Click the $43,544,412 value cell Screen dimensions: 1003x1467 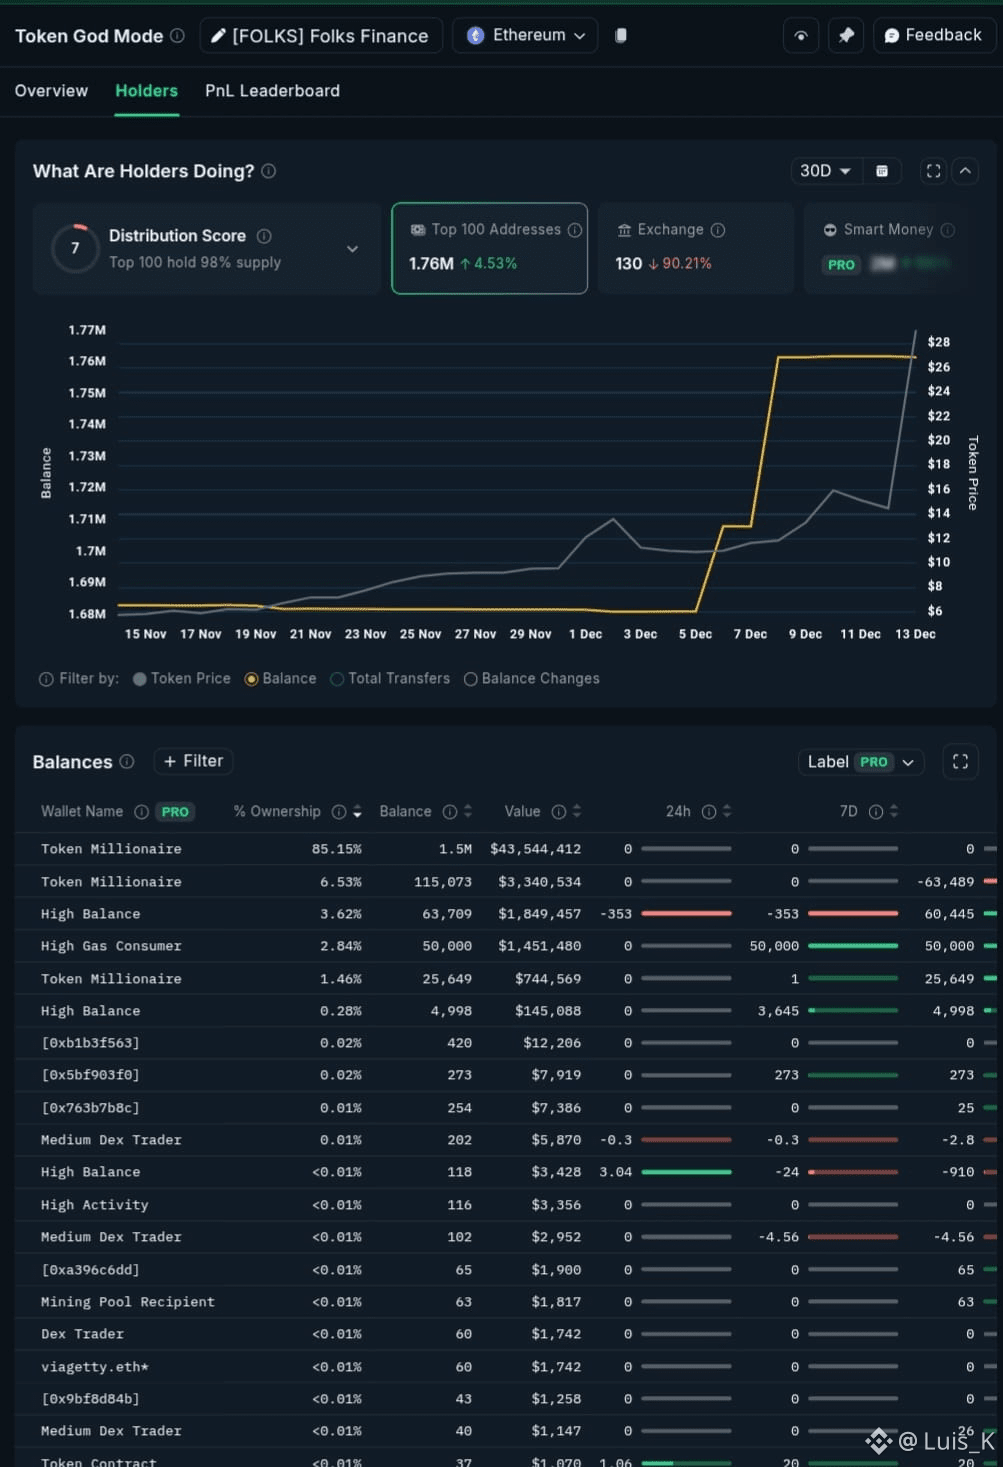tap(535, 849)
